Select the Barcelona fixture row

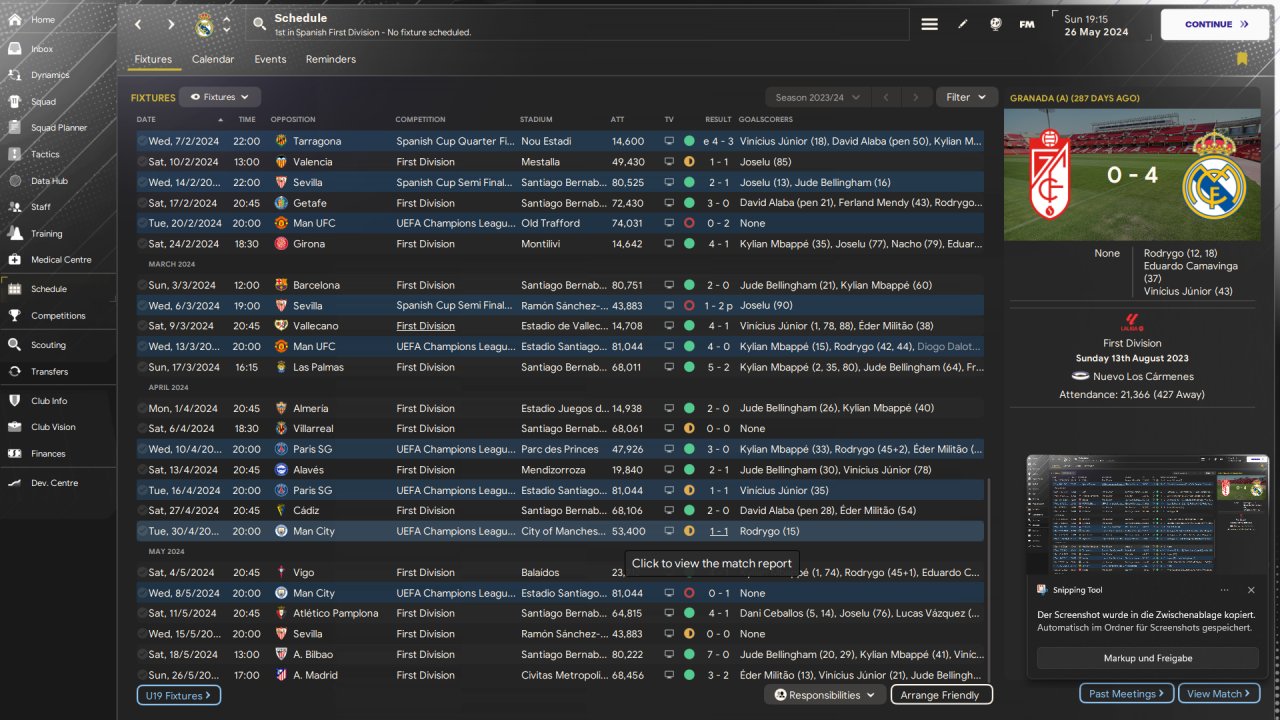pyautogui.click(x=560, y=285)
